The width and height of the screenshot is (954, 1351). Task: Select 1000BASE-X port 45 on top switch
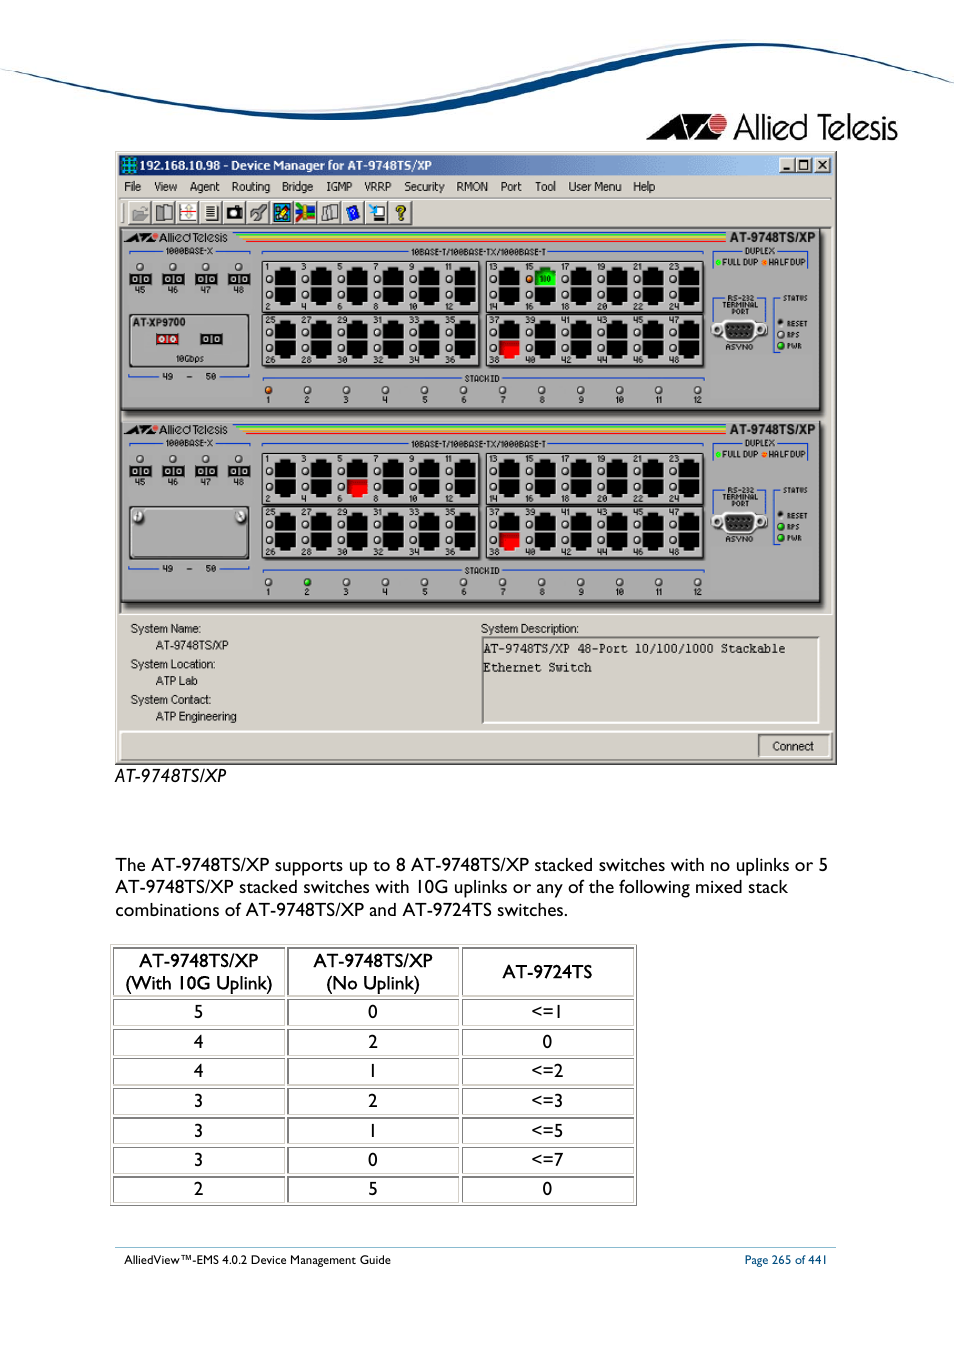point(140,279)
